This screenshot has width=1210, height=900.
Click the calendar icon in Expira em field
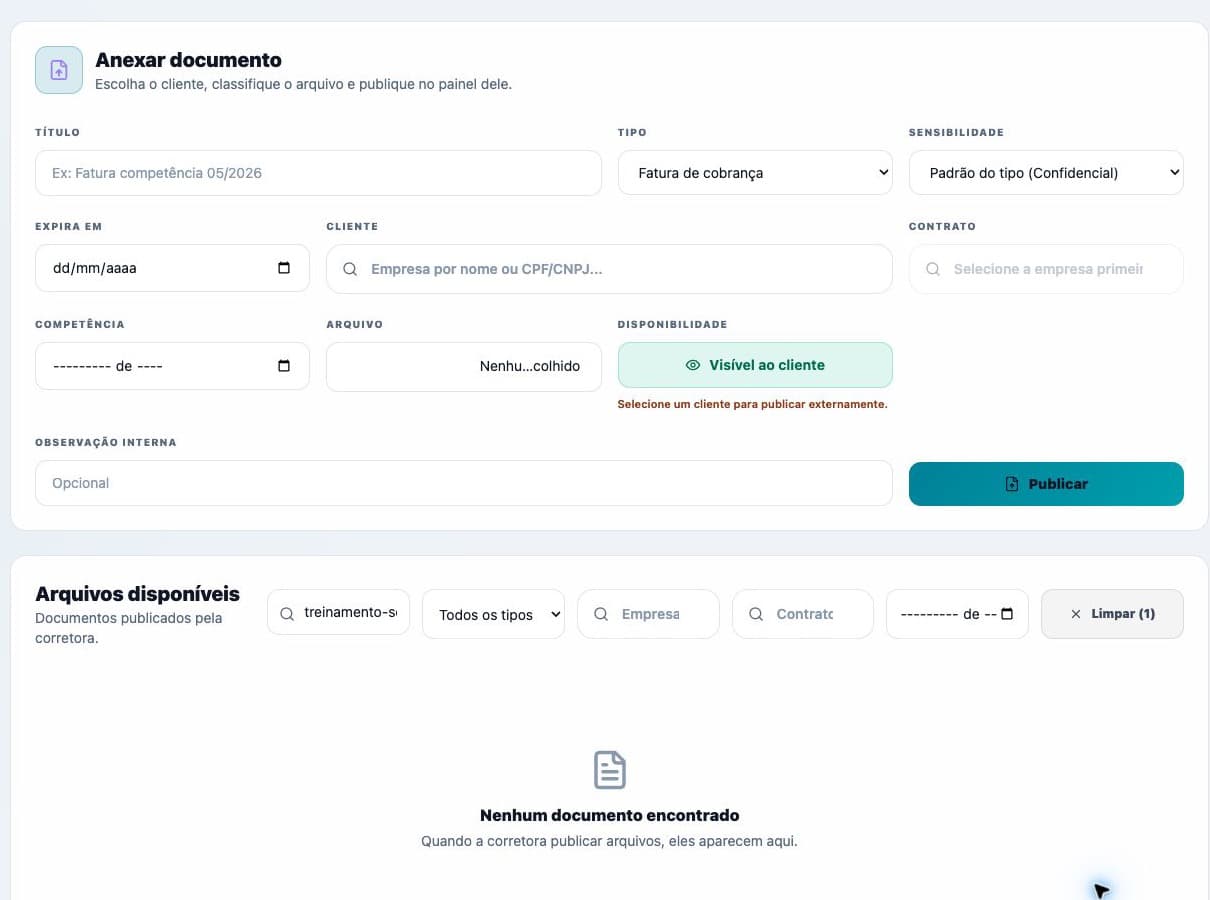click(x=284, y=268)
